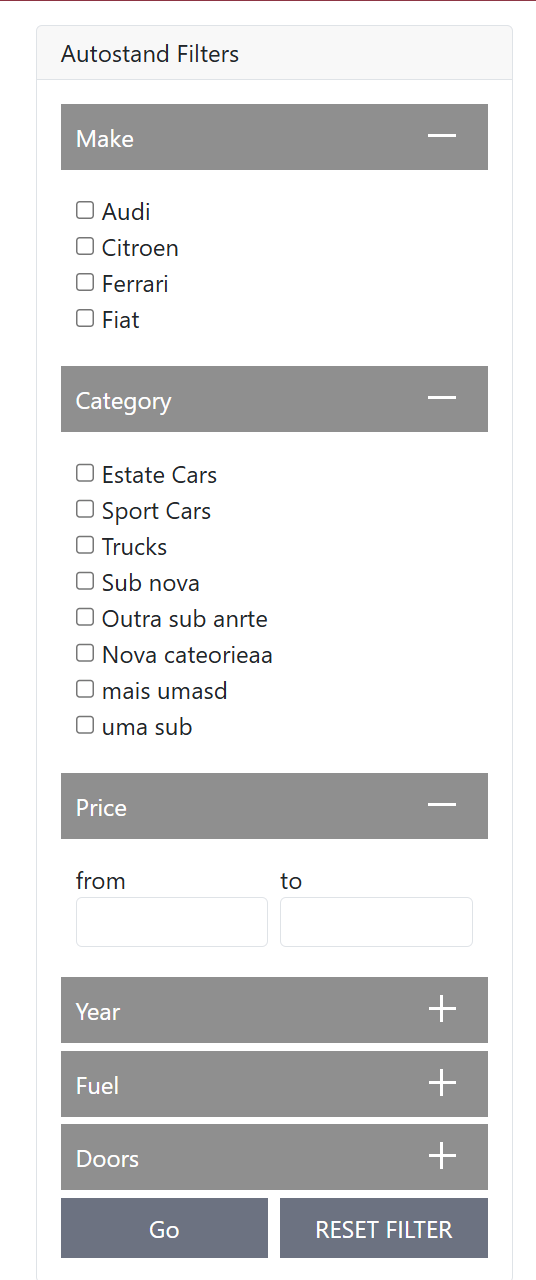
Task: Expand Doors filter with plus icon
Action: point(442,1156)
